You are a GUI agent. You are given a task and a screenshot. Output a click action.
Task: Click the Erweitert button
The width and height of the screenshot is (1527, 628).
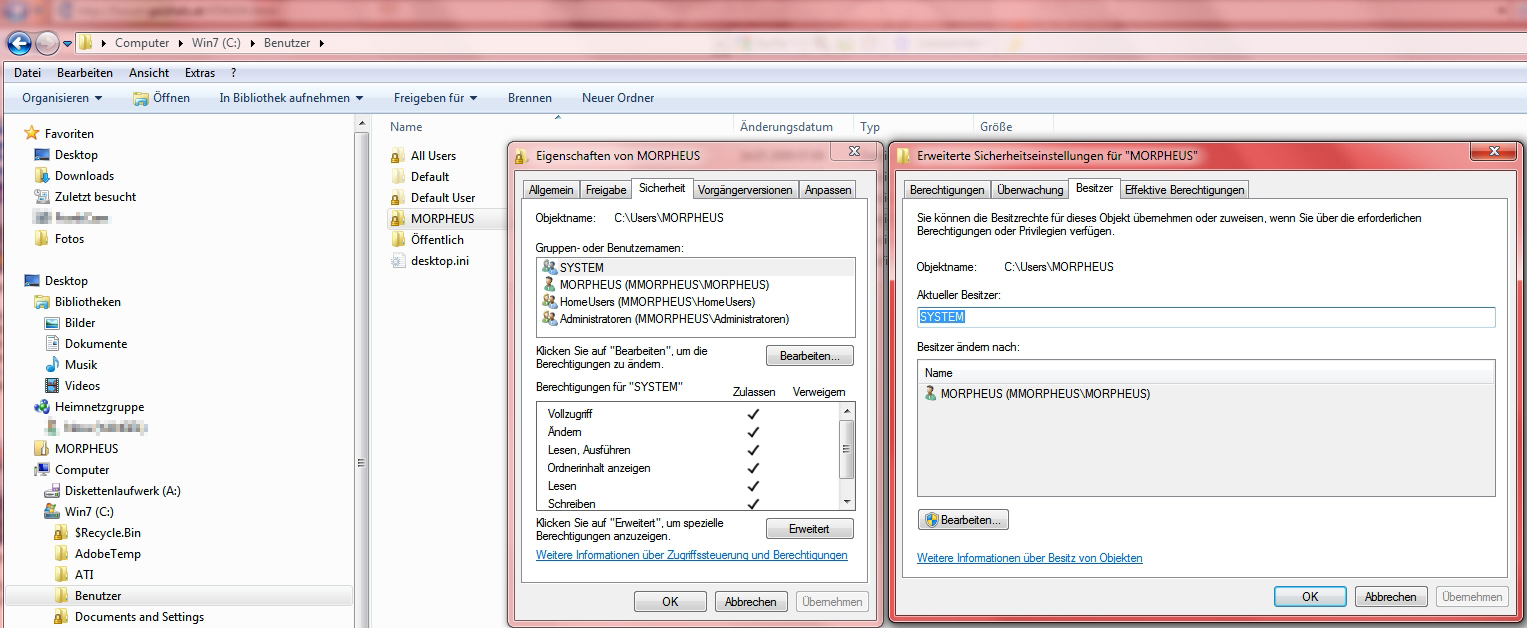[x=809, y=528]
